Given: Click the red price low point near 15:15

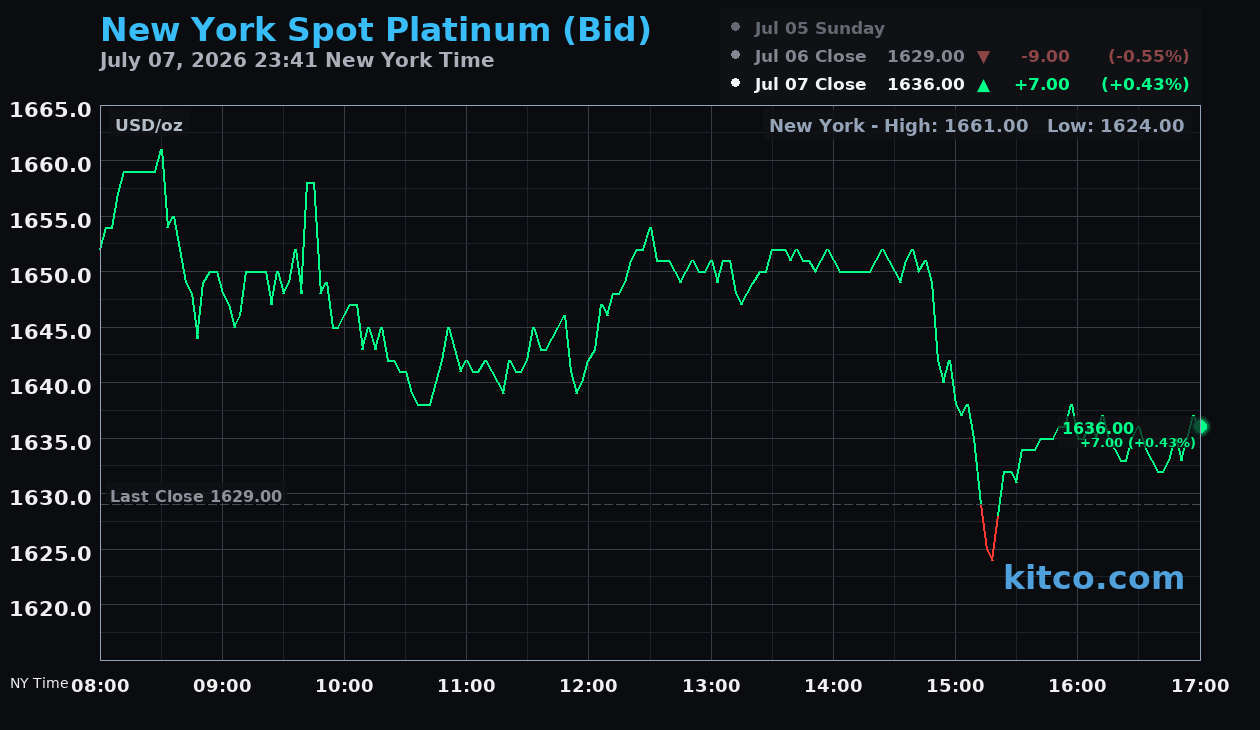Looking at the screenshot, I should [992, 560].
